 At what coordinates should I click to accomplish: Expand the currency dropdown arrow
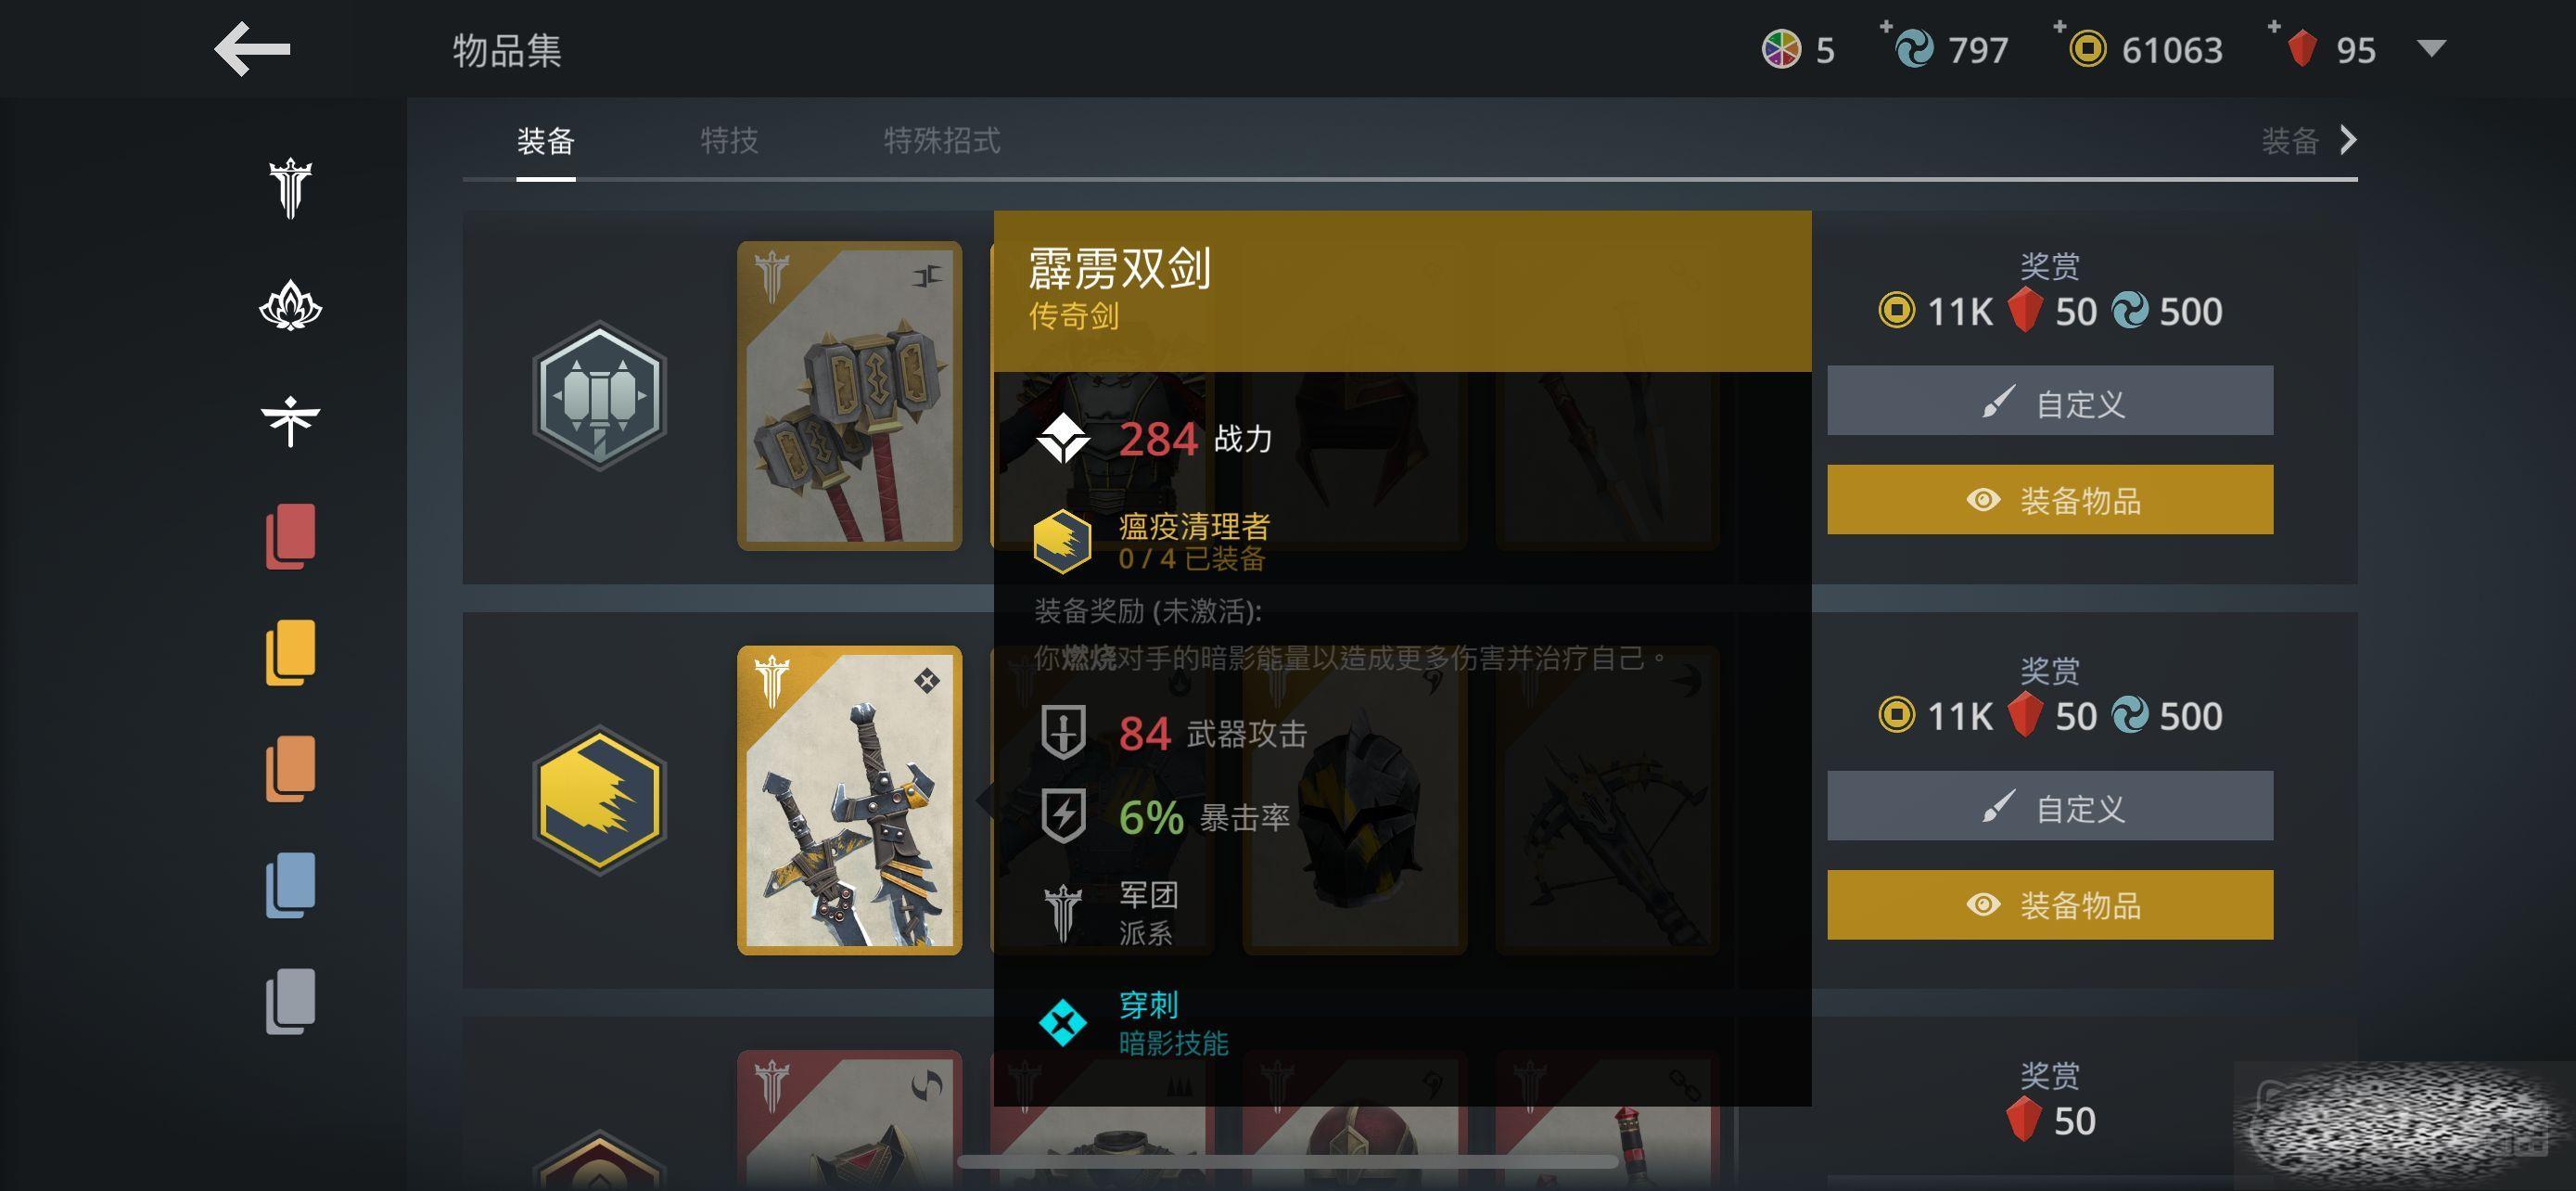point(2431,48)
